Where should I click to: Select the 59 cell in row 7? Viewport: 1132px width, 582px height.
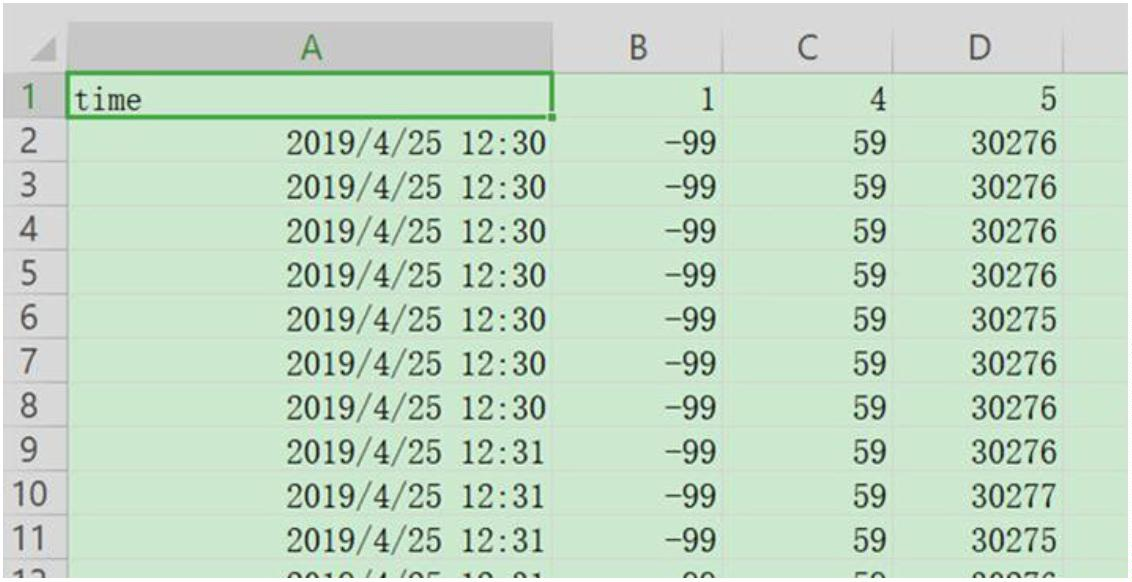869,364
